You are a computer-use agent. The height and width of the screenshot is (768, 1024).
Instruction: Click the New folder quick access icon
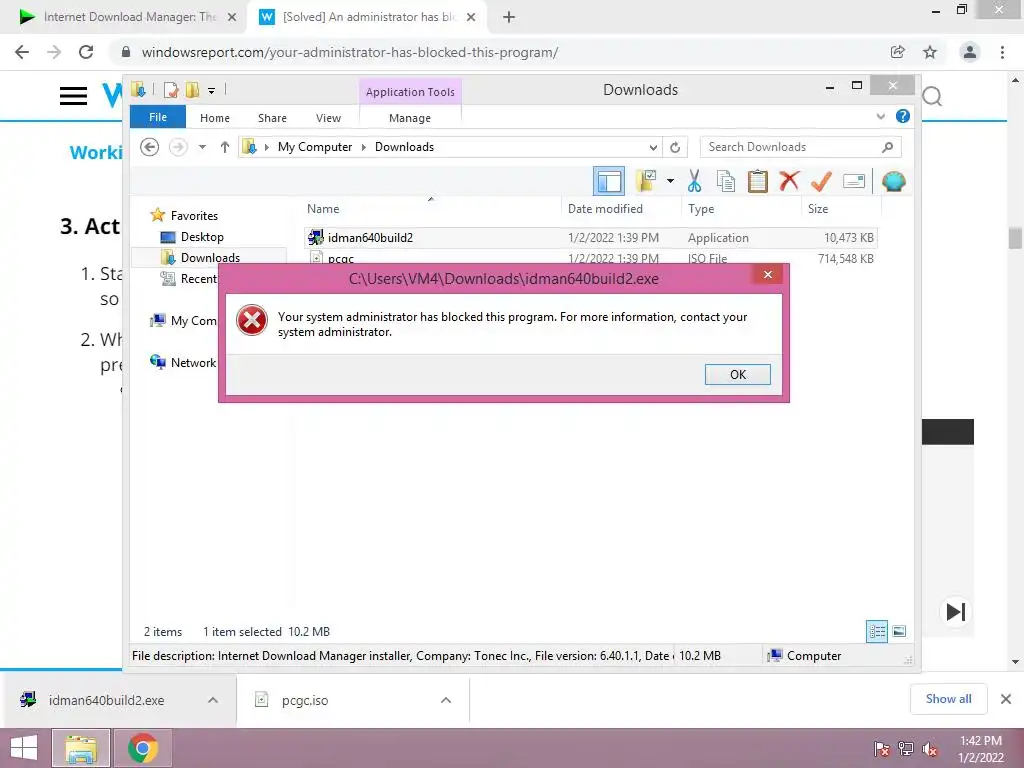pyautogui.click(x=192, y=89)
